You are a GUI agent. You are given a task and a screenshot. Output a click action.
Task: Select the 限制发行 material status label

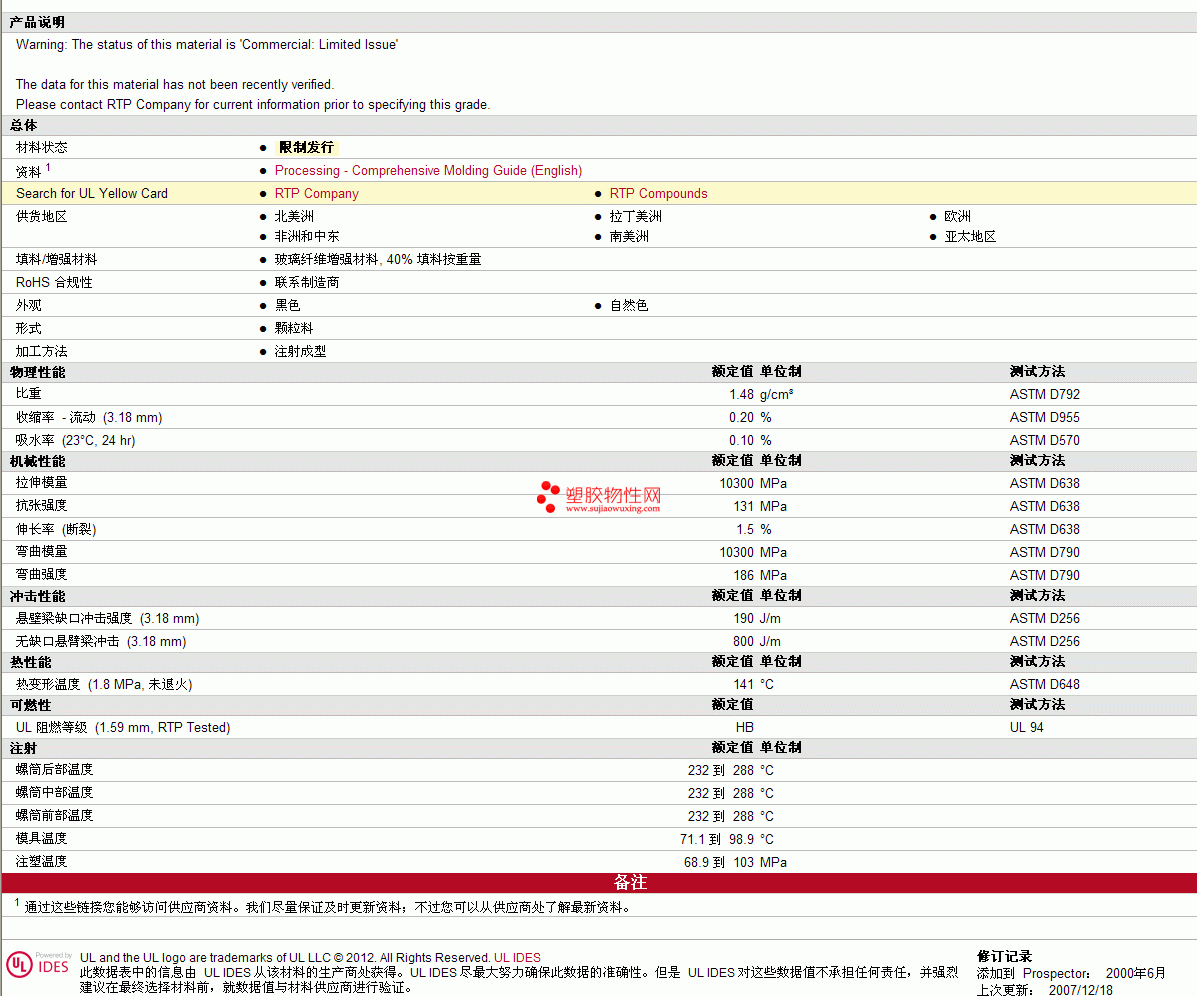pyautogui.click(x=306, y=147)
